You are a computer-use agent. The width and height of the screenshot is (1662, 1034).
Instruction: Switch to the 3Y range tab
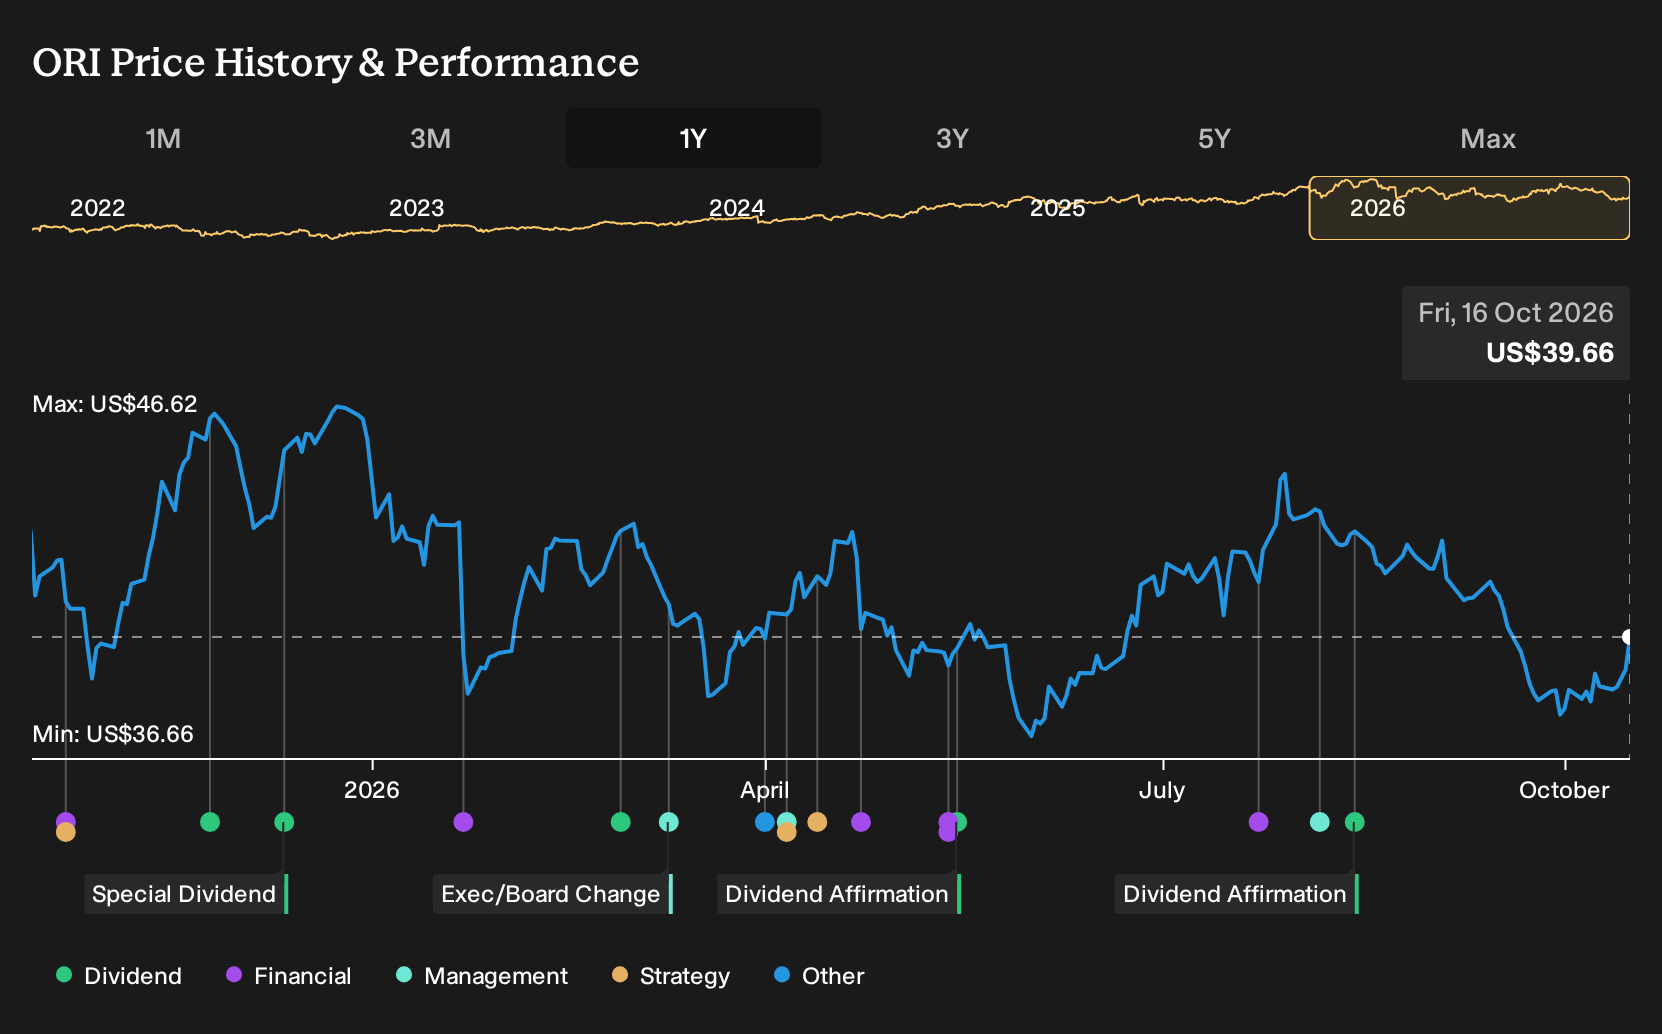point(952,138)
